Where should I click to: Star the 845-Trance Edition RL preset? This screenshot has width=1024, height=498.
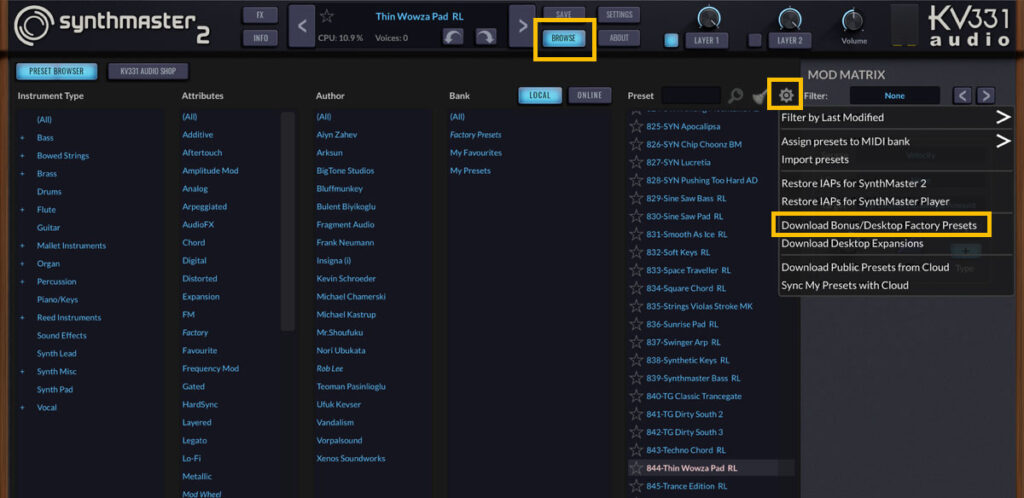pyautogui.click(x=636, y=486)
